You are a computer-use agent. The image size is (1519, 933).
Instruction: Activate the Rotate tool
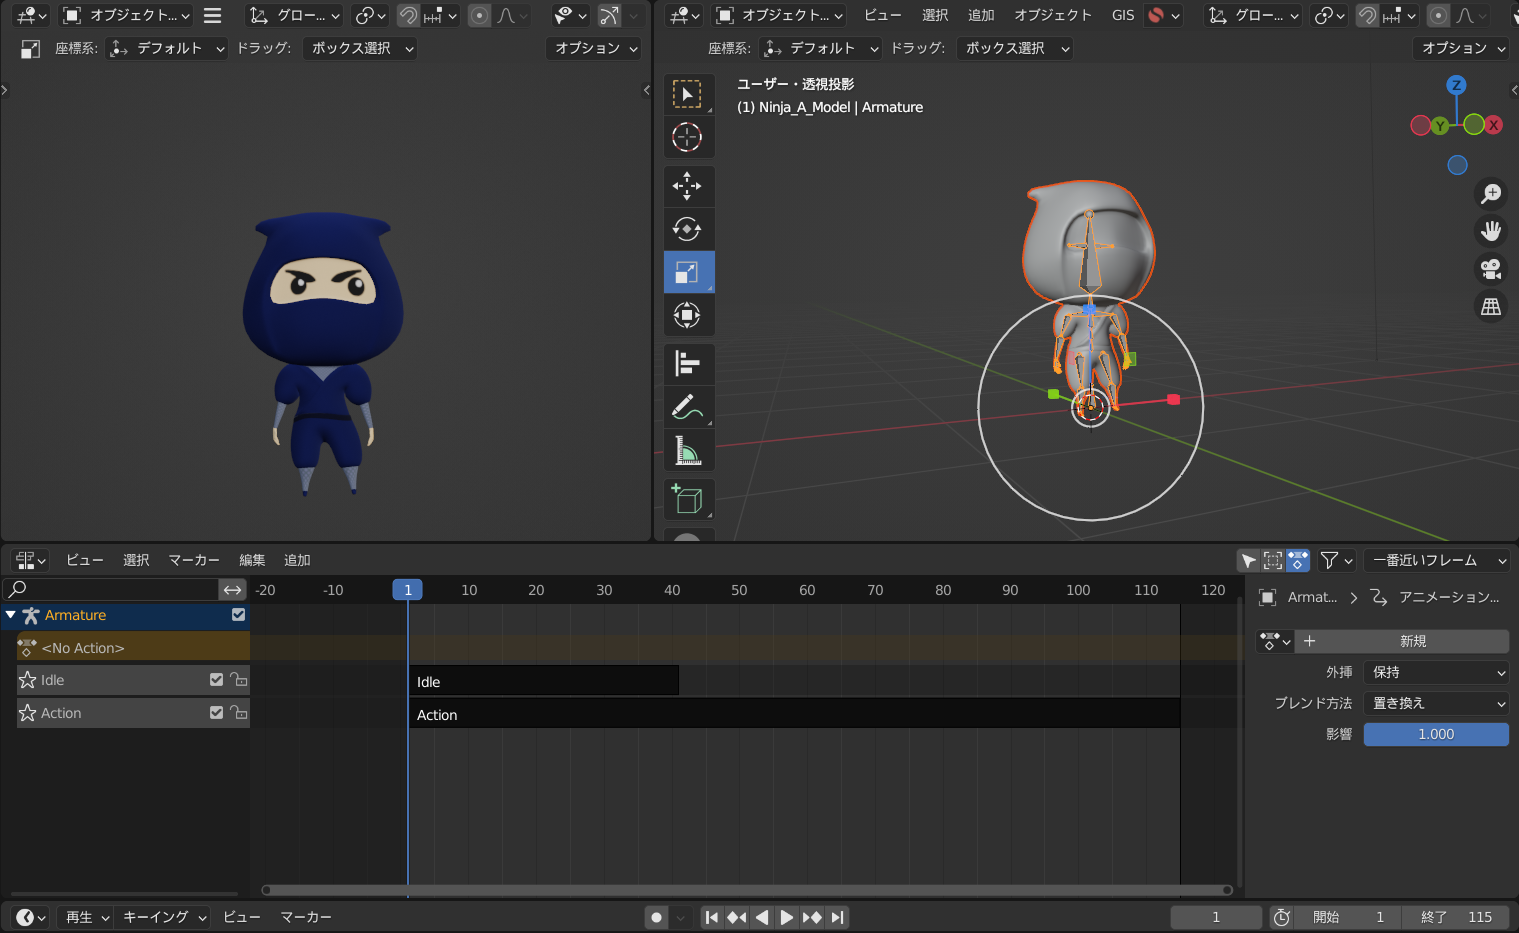pyautogui.click(x=689, y=228)
